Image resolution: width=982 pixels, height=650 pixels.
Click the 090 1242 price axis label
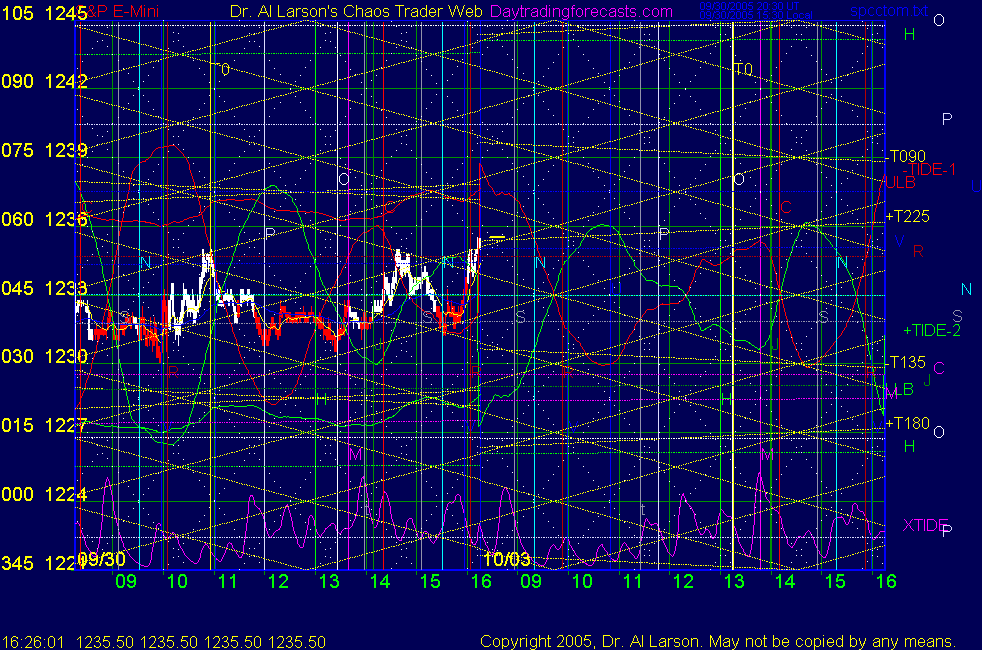[44, 81]
